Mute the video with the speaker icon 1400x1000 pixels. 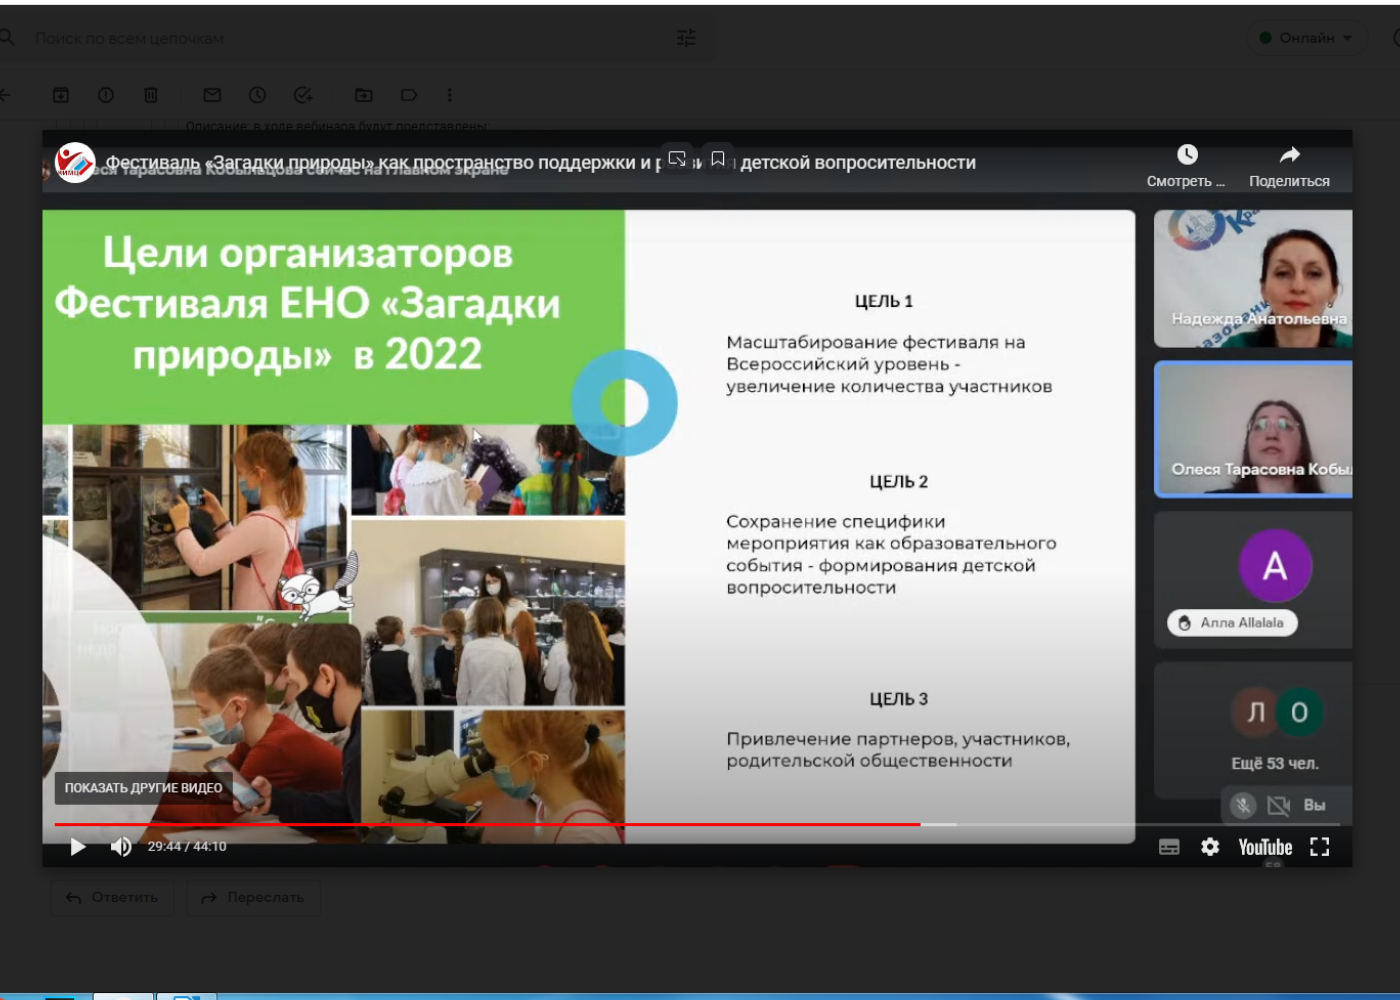tap(121, 847)
